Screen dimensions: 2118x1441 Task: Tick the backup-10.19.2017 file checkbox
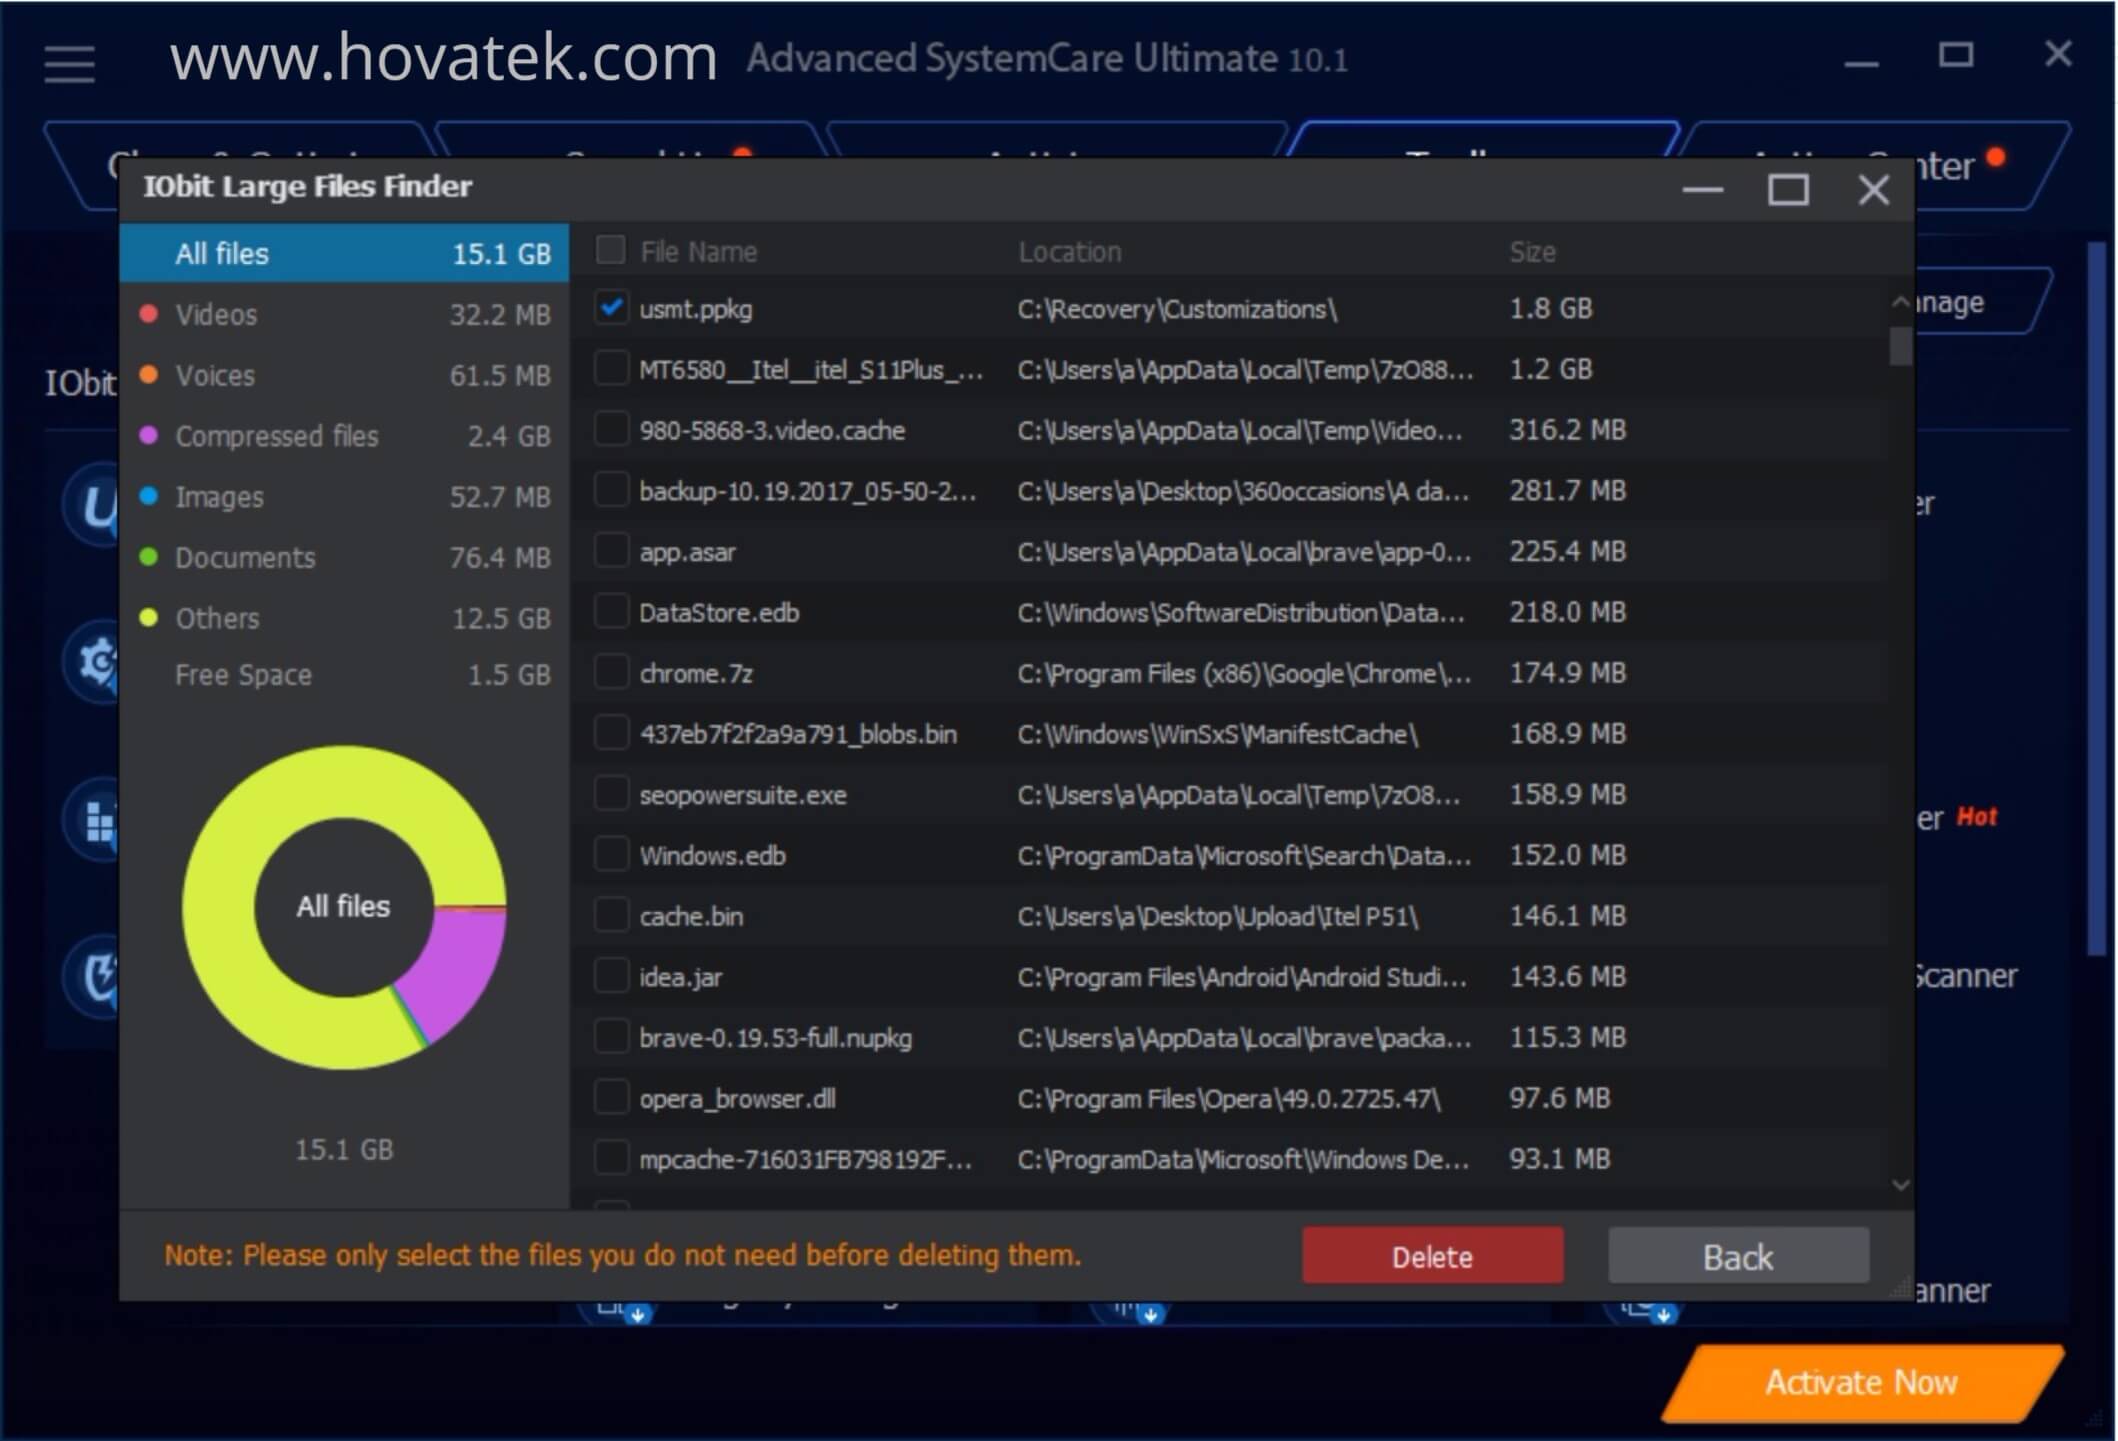[610, 490]
